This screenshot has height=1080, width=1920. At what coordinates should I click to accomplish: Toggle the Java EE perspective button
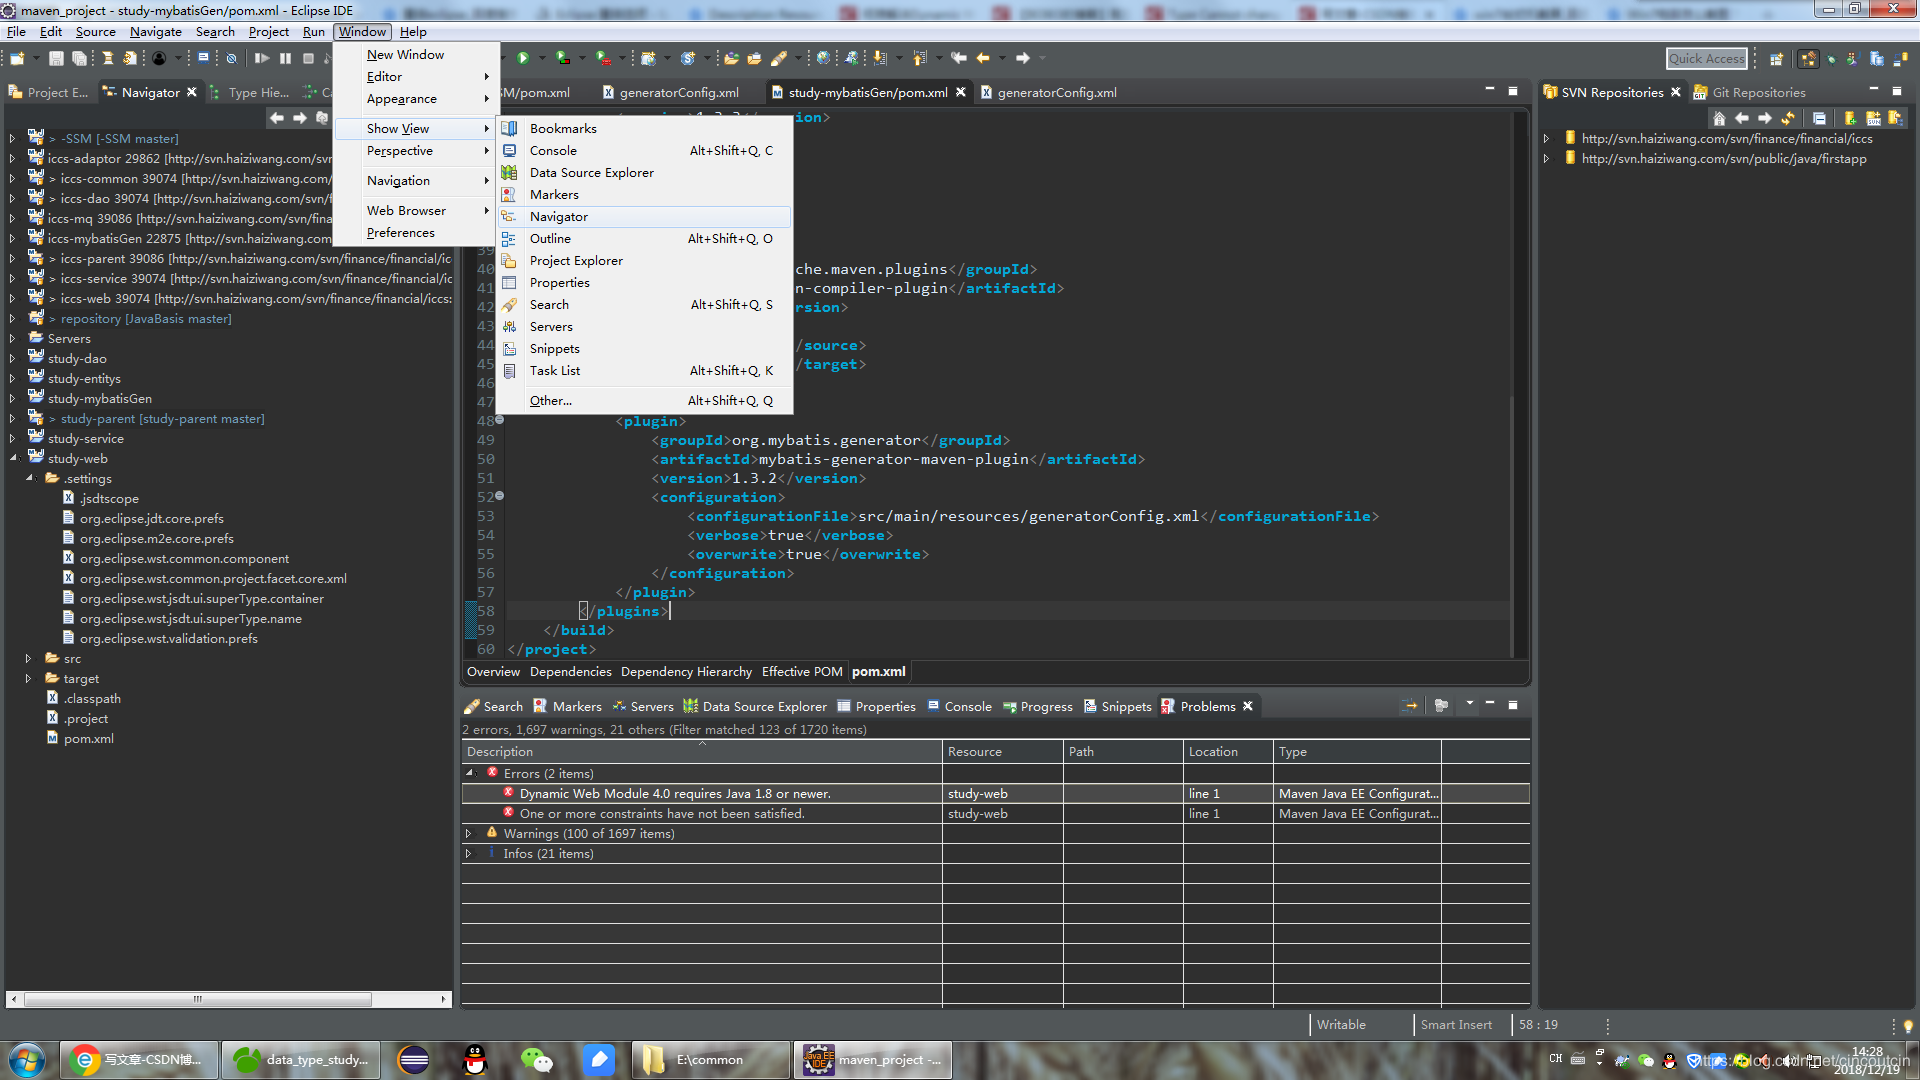point(1808,59)
